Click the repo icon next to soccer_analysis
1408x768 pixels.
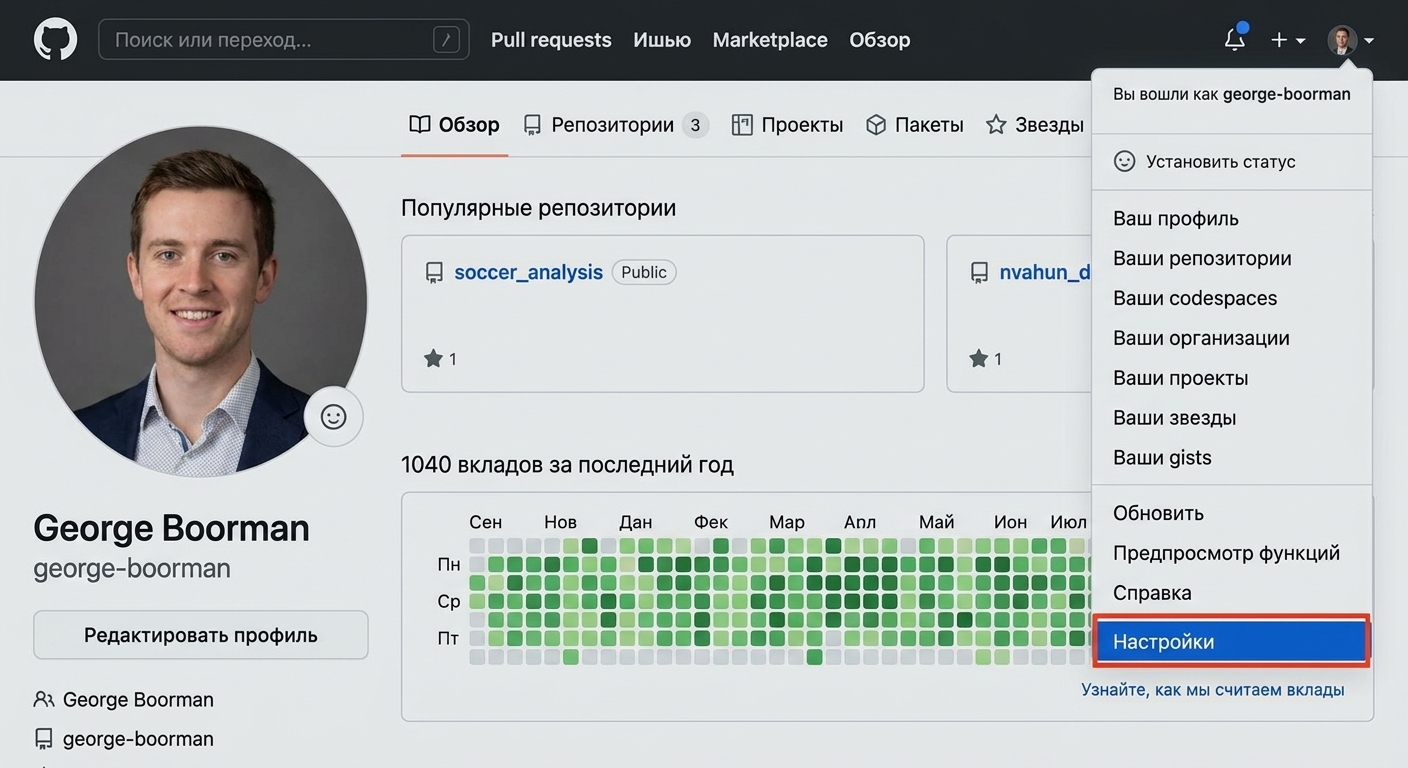(434, 272)
